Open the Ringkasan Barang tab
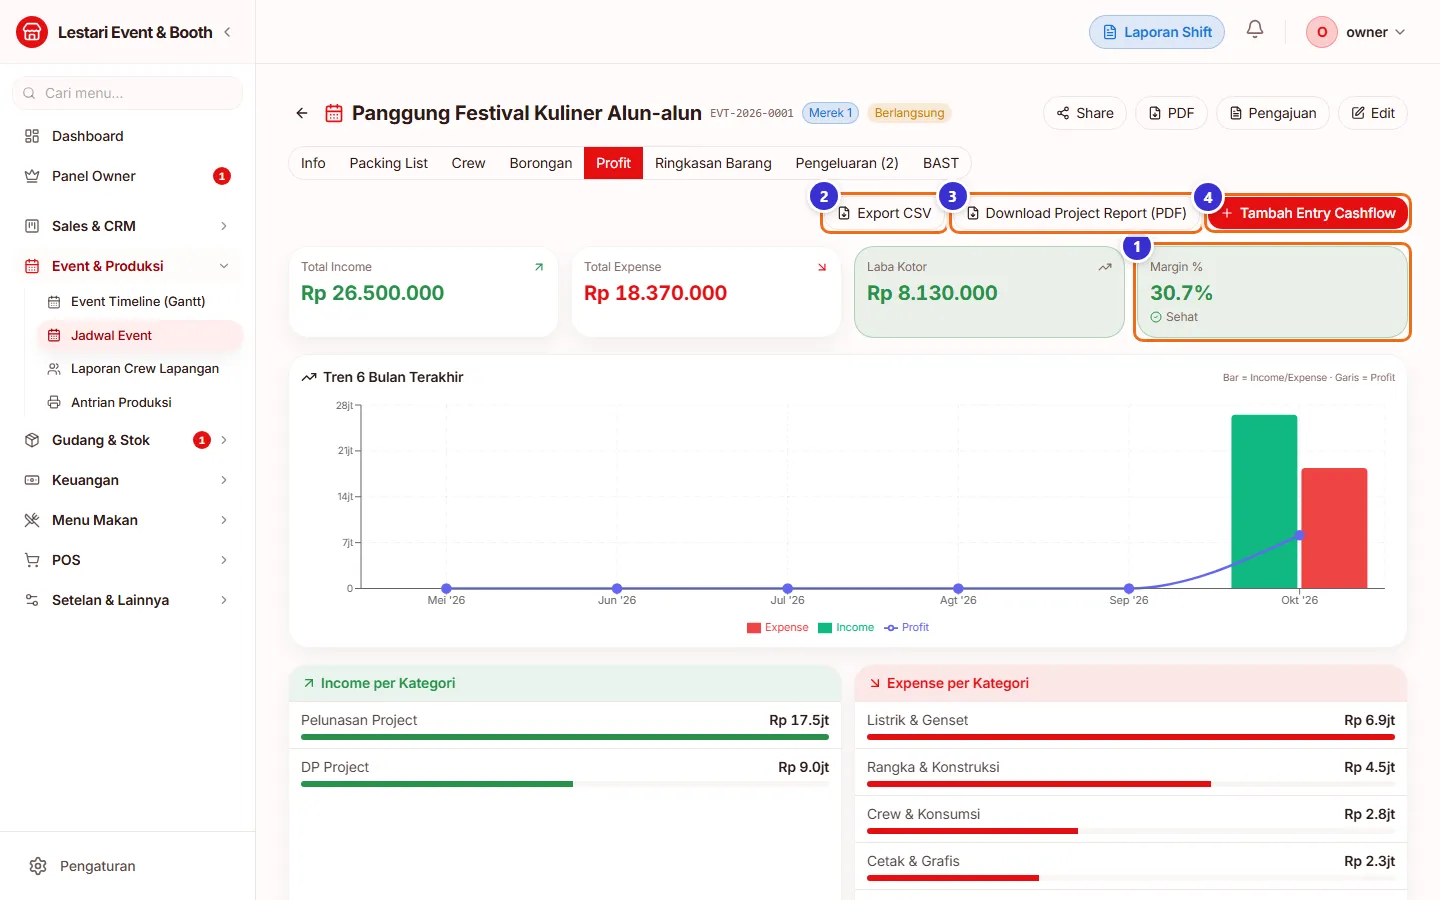This screenshot has height=900, width=1440. point(713,163)
